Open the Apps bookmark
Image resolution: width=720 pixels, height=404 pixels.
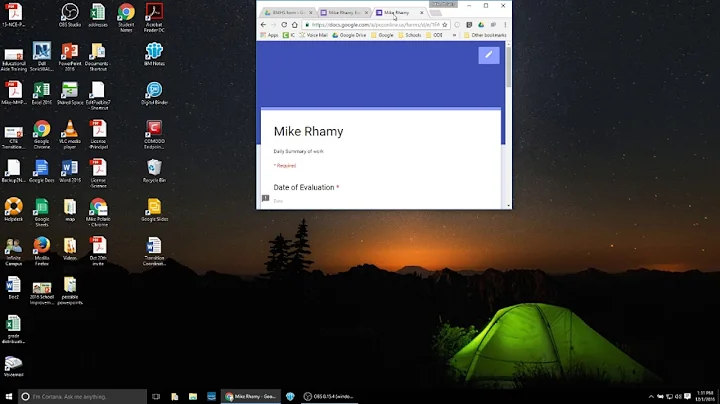(x=270, y=35)
